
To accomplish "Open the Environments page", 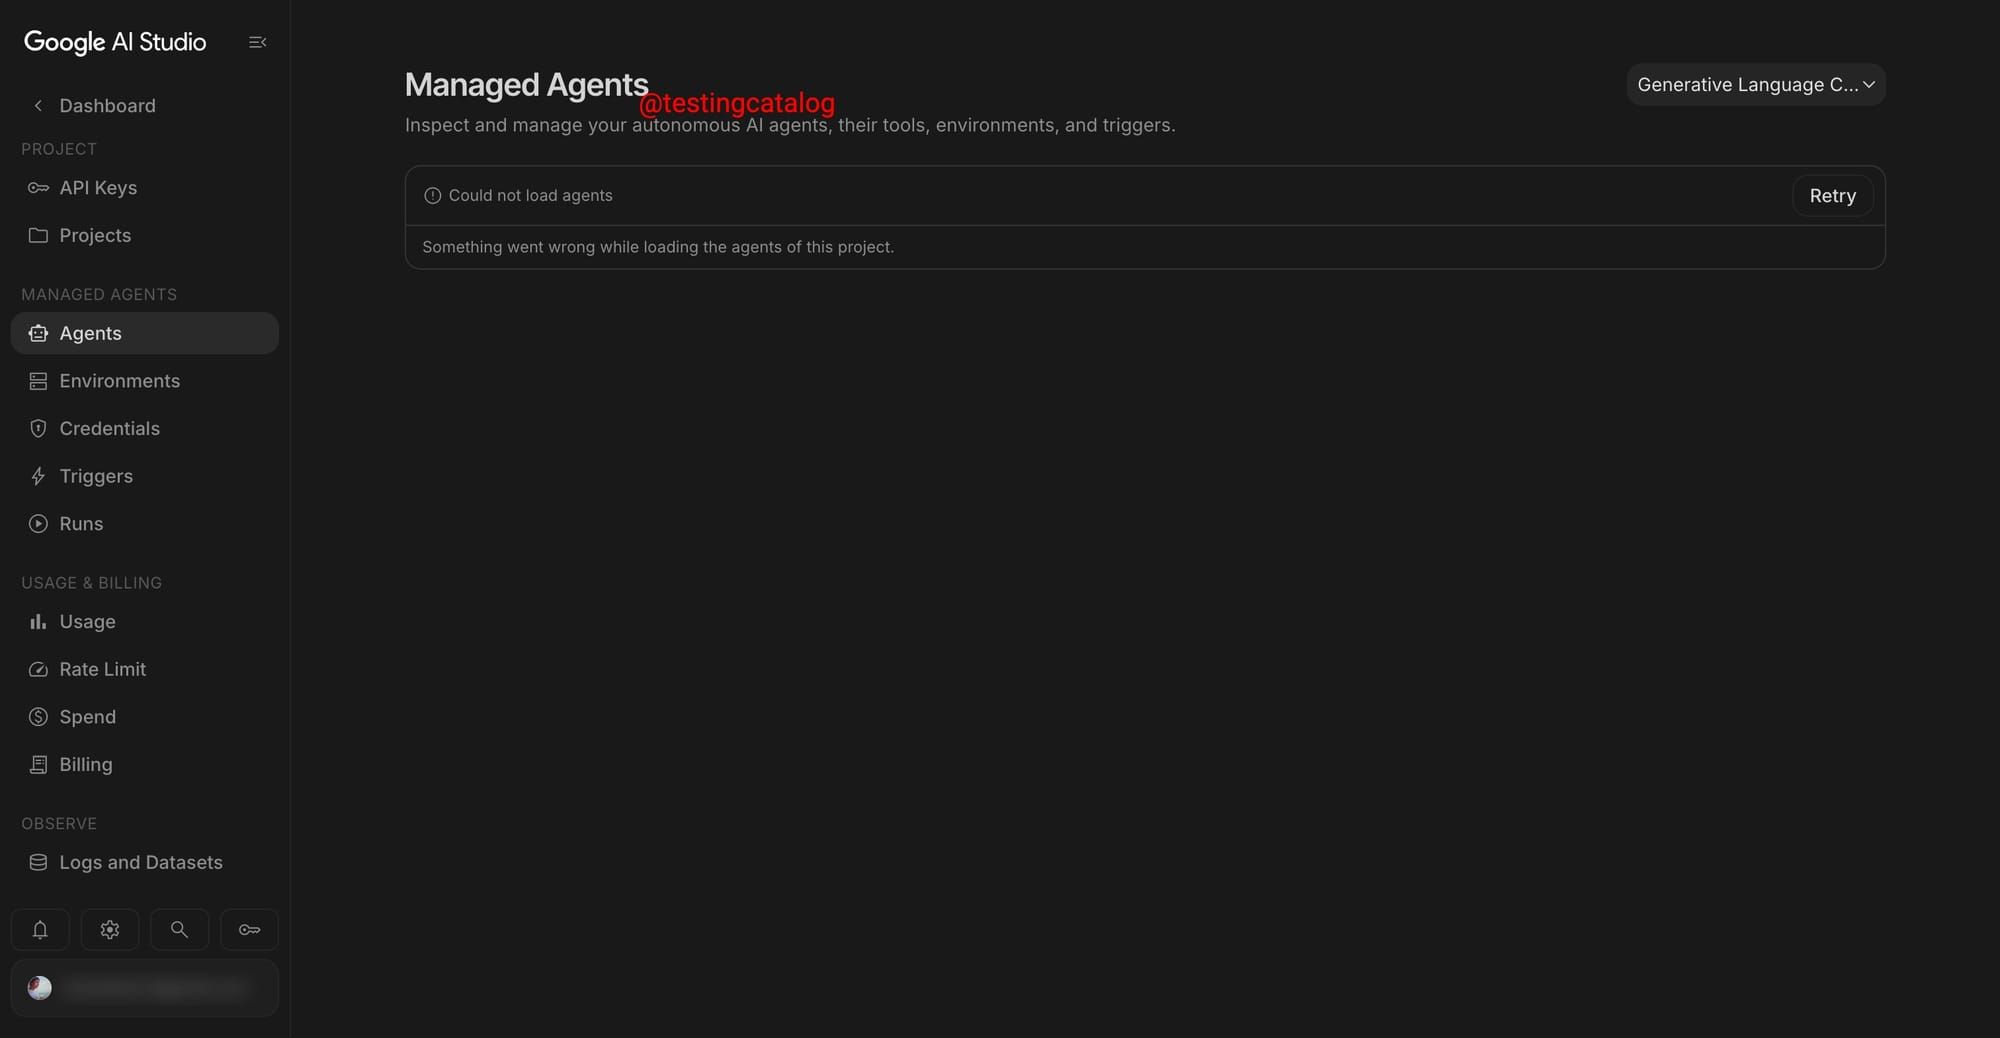I will 145,381.
